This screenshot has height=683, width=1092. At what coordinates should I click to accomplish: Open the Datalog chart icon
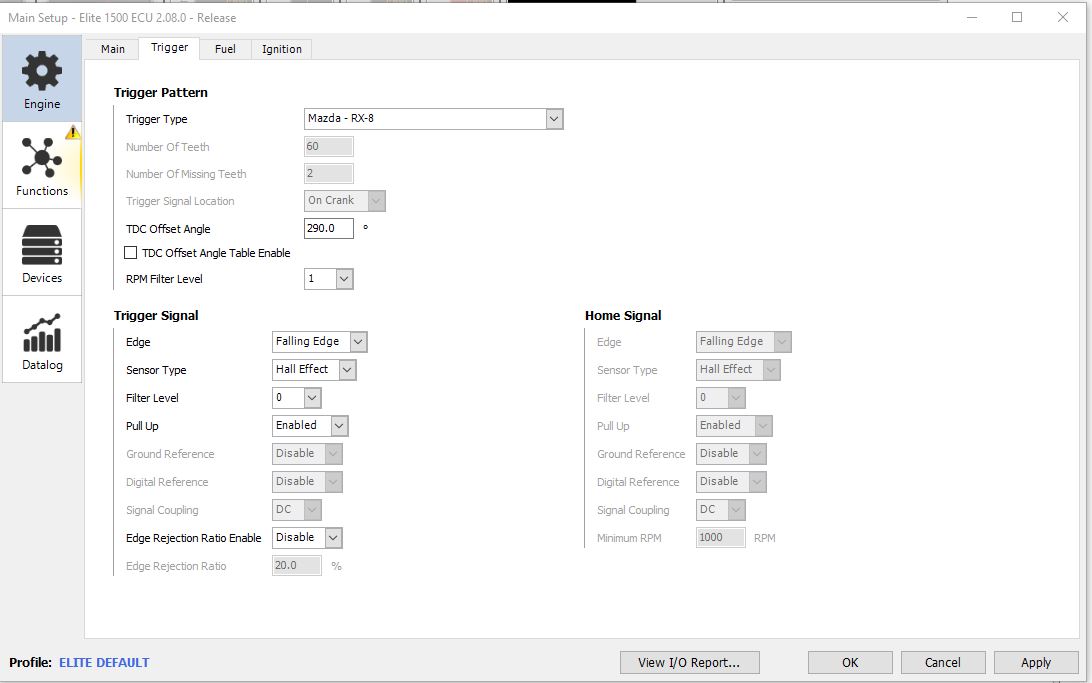pyautogui.click(x=42, y=333)
